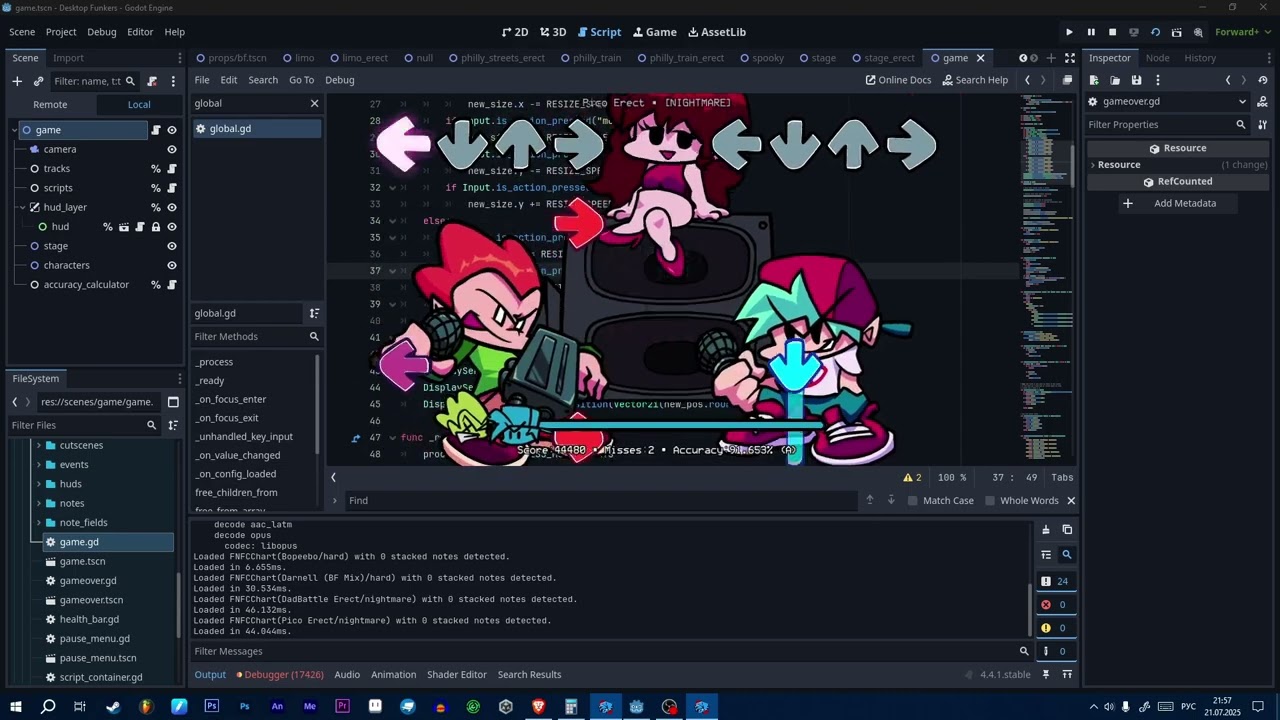Switch to the AssetLib workspace
This screenshot has width=1280, height=720.
click(717, 32)
